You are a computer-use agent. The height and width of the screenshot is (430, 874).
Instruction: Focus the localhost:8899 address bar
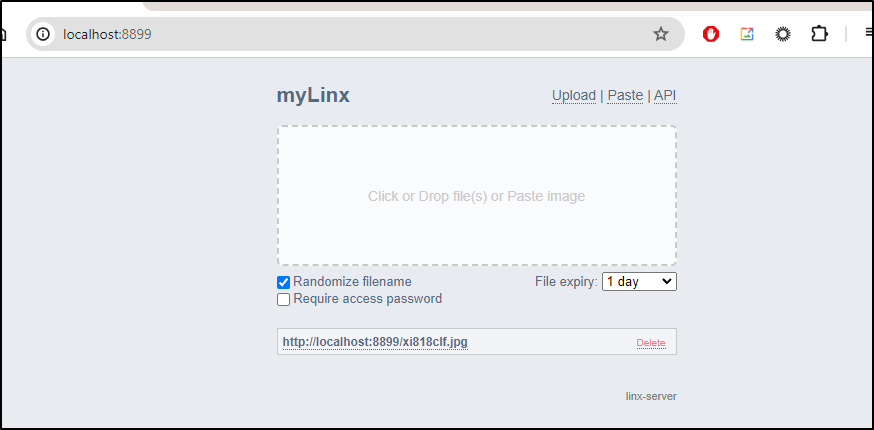(x=357, y=35)
